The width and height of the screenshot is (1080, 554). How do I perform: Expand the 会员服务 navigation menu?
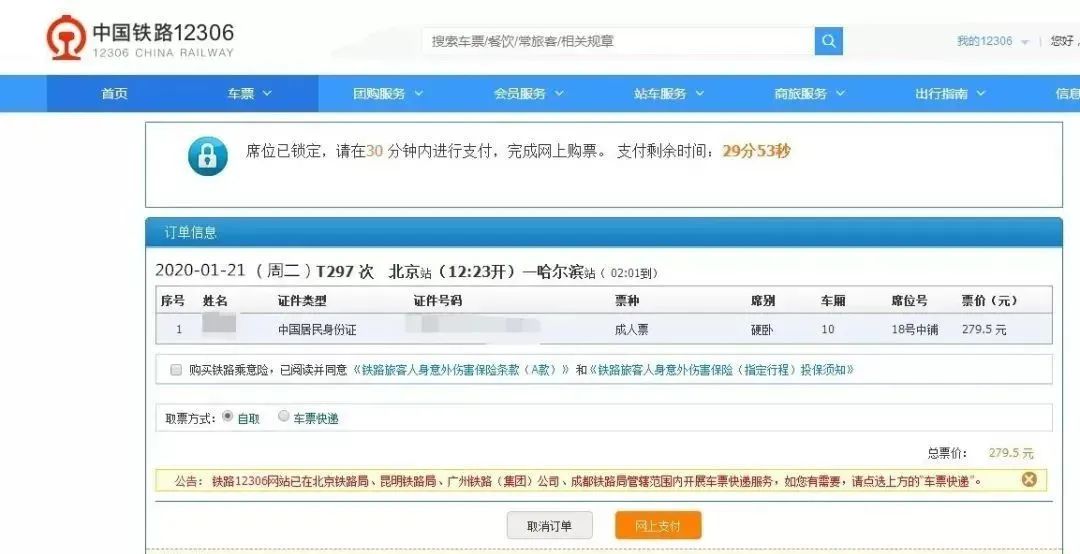coord(528,94)
